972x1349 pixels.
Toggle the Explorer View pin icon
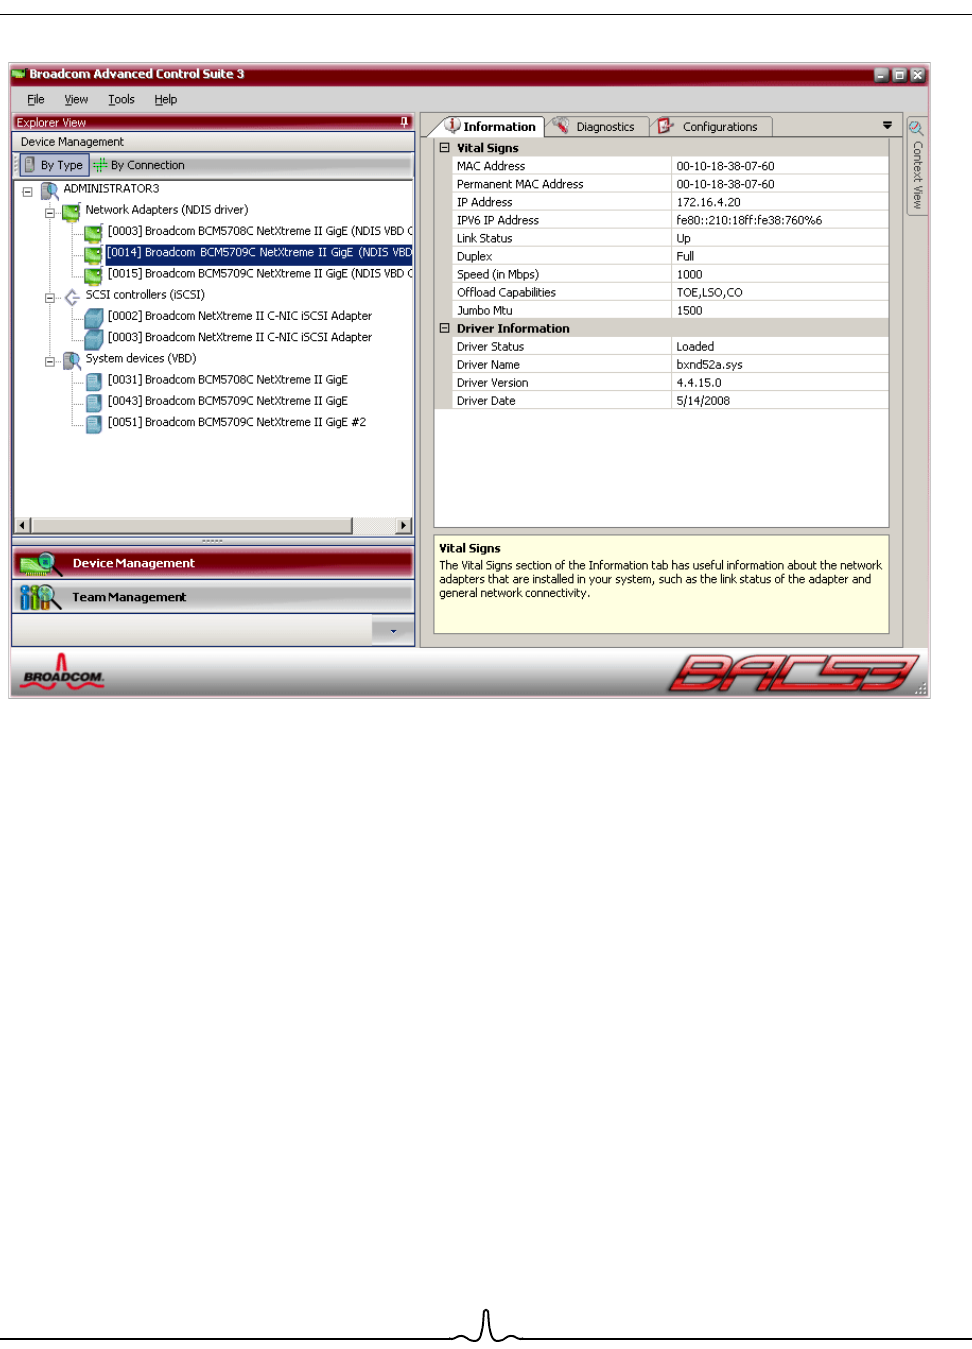(x=404, y=122)
